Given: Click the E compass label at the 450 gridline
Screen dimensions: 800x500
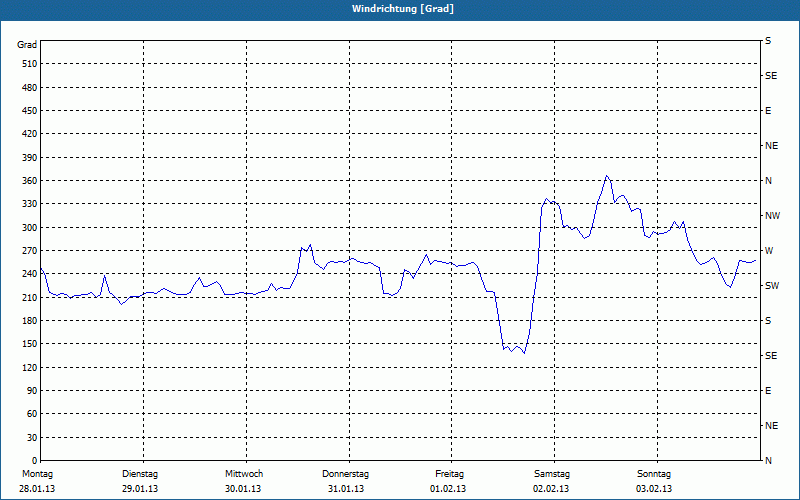Looking at the screenshot, I should (x=768, y=111).
